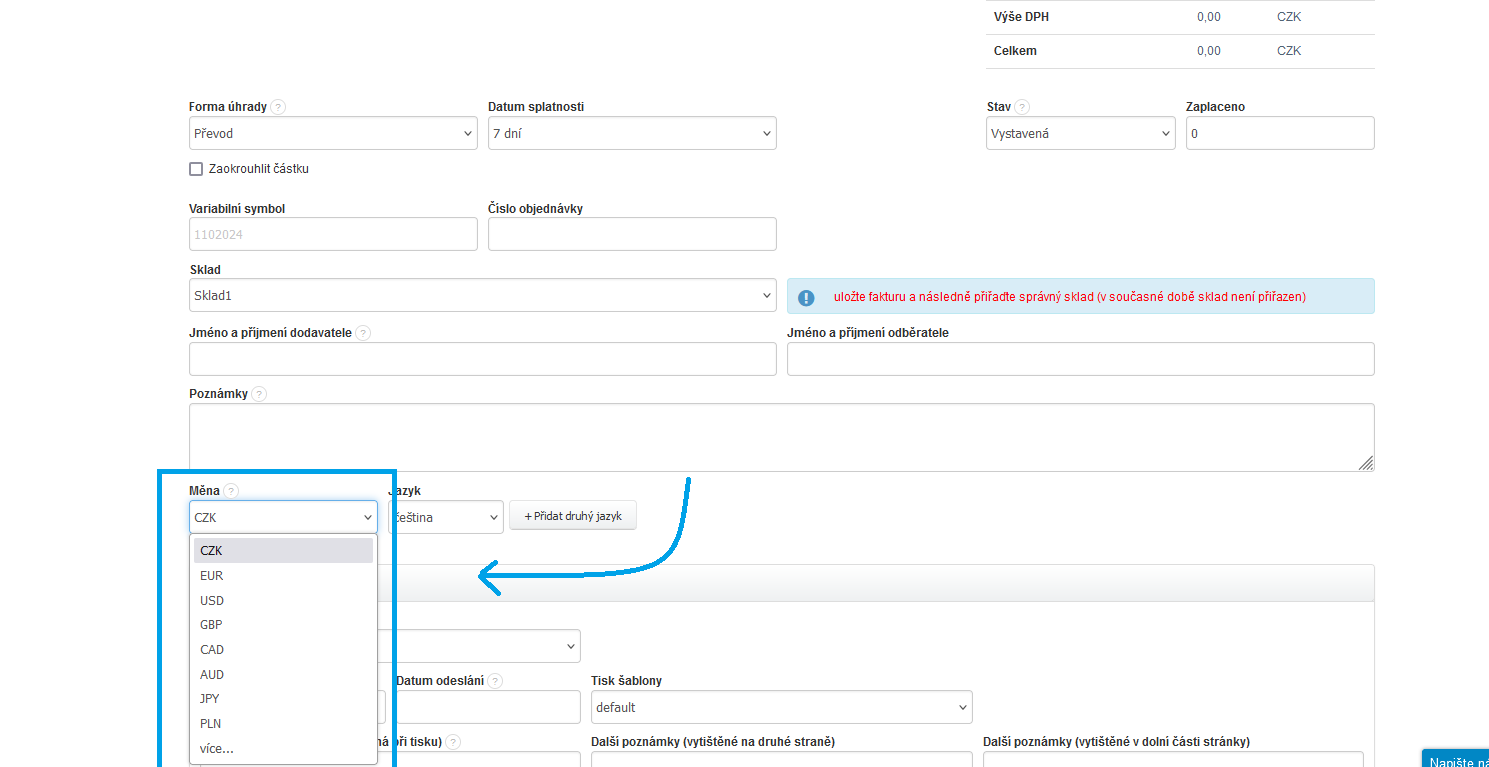Click into the Číslo objednávky field
The width and height of the screenshot is (1489, 767).
point(632,234)
